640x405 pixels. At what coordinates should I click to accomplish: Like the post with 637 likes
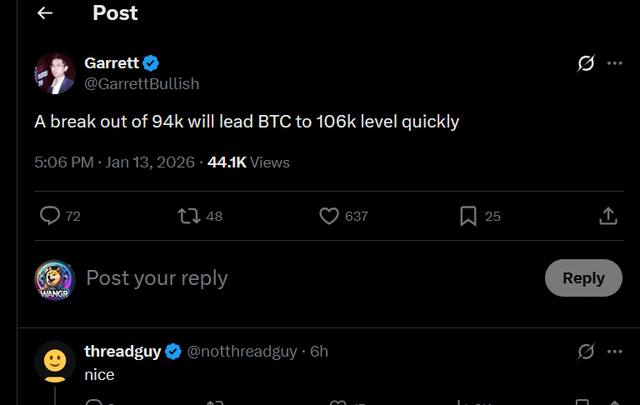coord(329,215)
